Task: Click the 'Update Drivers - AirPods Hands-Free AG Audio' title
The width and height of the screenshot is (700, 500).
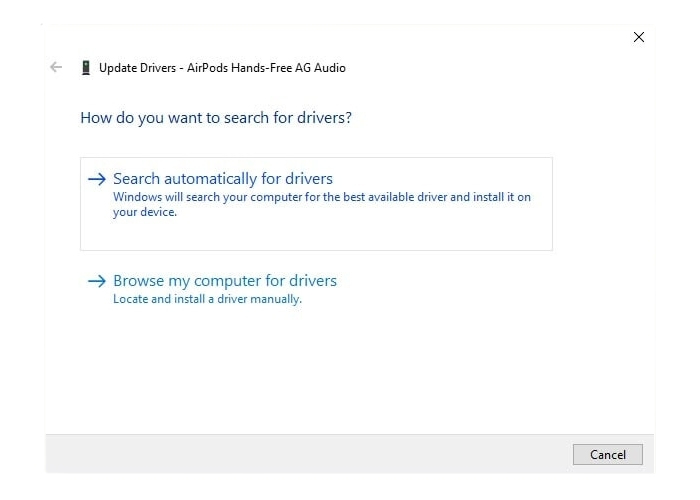Action: (x=222, y=68)
